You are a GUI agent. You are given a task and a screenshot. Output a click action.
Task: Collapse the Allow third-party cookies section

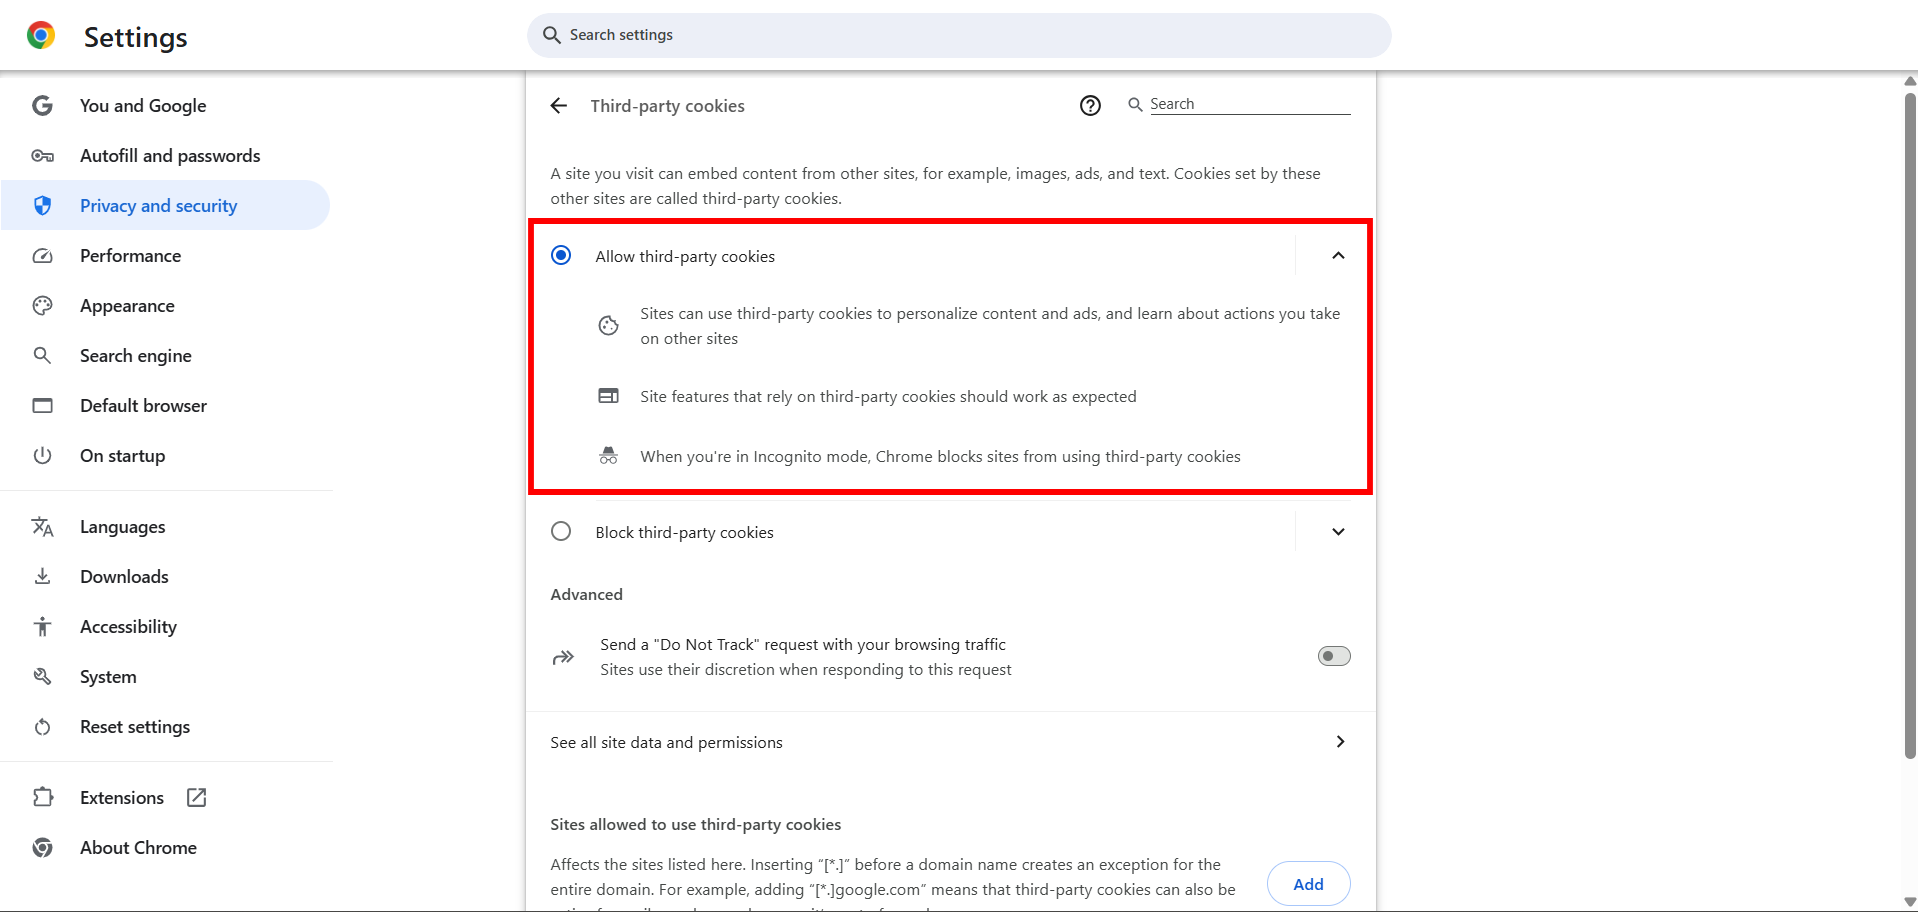click(x=1338, y=256)
